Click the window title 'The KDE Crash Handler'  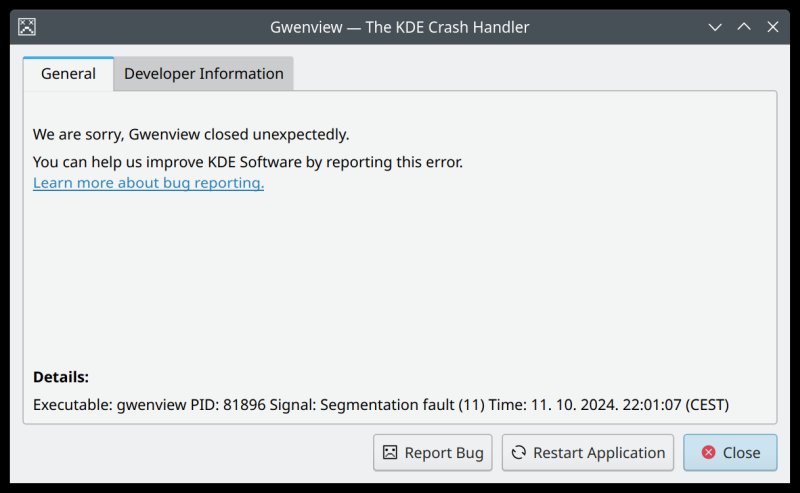click(447, 27)
